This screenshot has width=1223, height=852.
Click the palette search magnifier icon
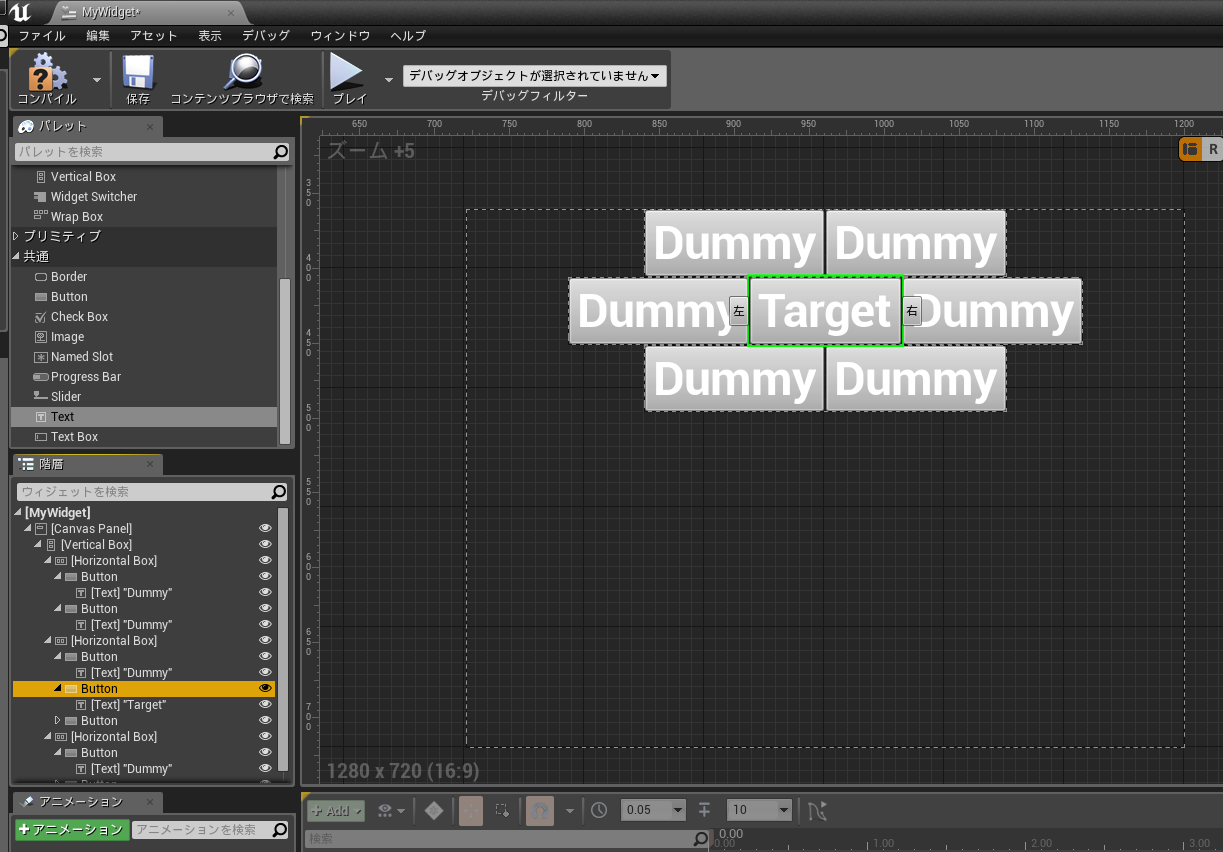[x=281, y=152]
